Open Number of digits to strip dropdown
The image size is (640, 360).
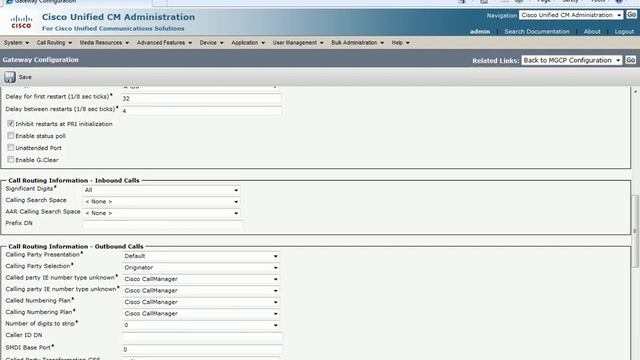tap(201, 325)
